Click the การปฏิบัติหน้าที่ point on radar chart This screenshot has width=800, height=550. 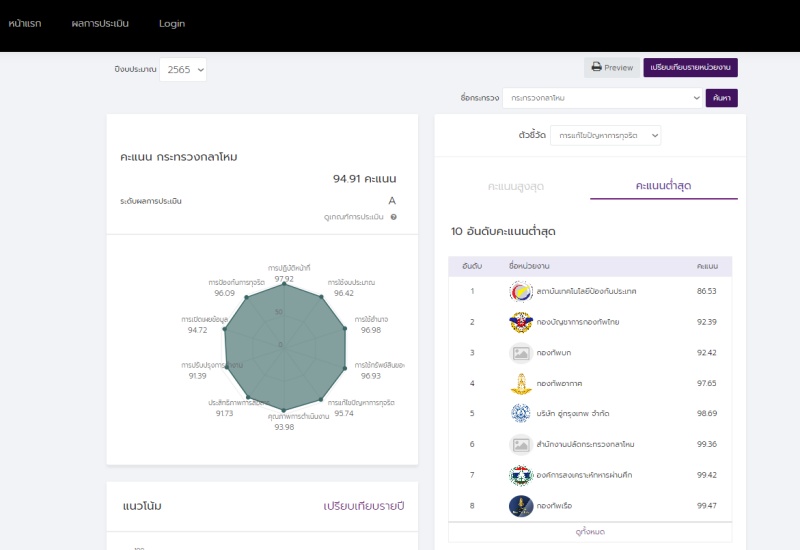click(285, 284)
